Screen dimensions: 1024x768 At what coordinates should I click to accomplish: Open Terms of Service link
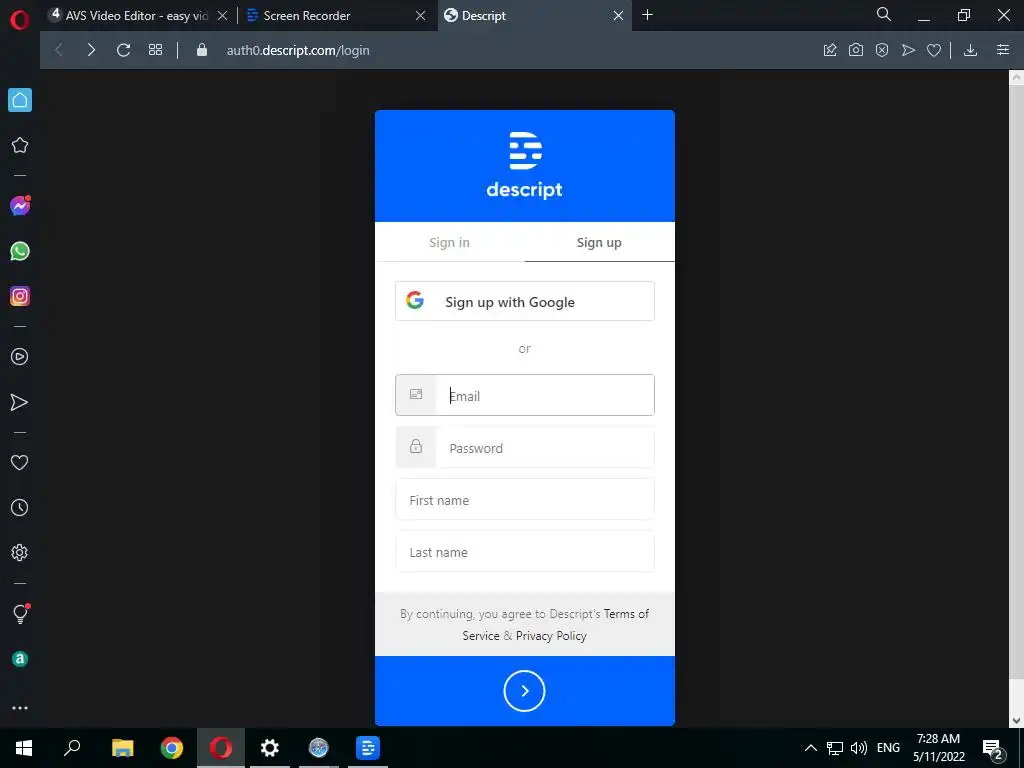(556, 624)
